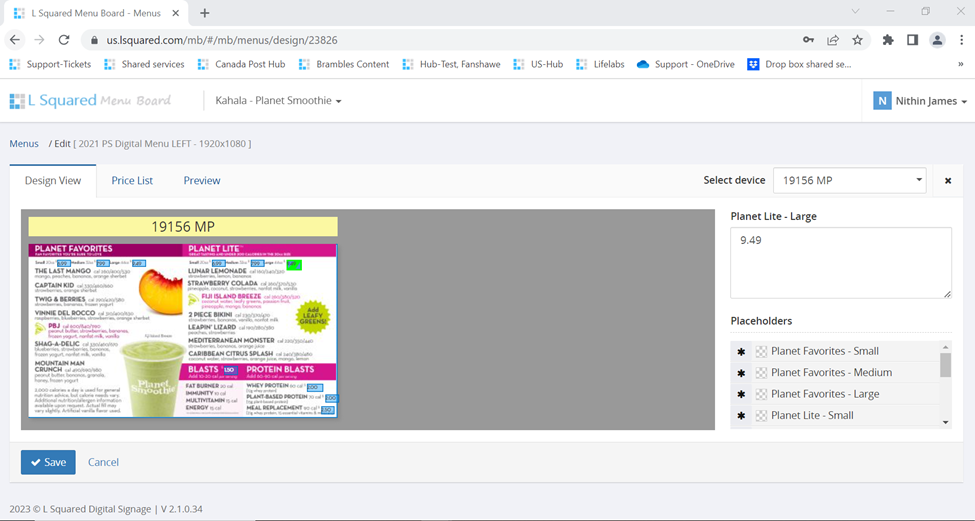
Task: Select the Planet Favorites - Large placeholder
Action: point(825,394)
